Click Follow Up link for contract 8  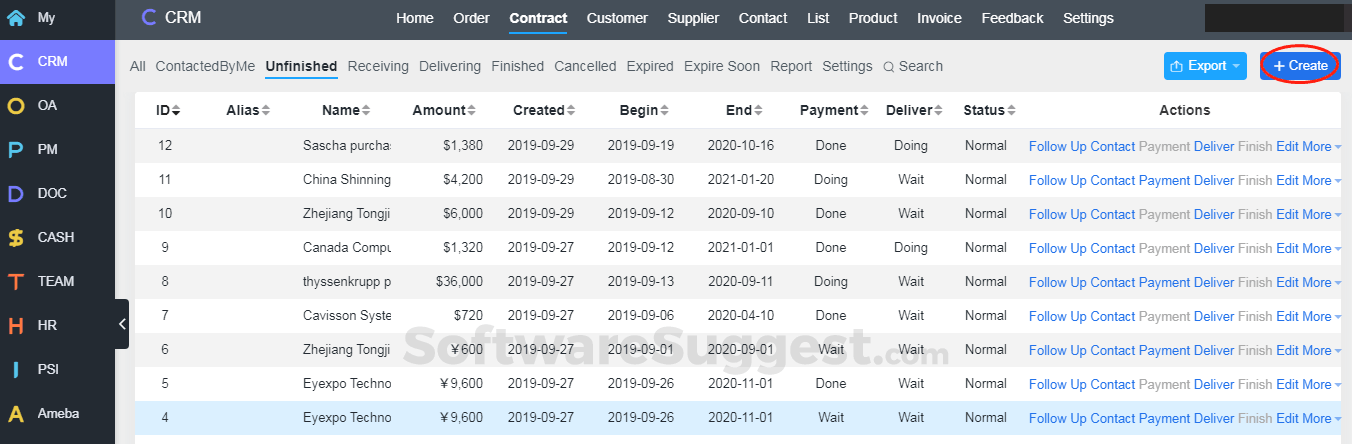click(x=1057, y=282)
